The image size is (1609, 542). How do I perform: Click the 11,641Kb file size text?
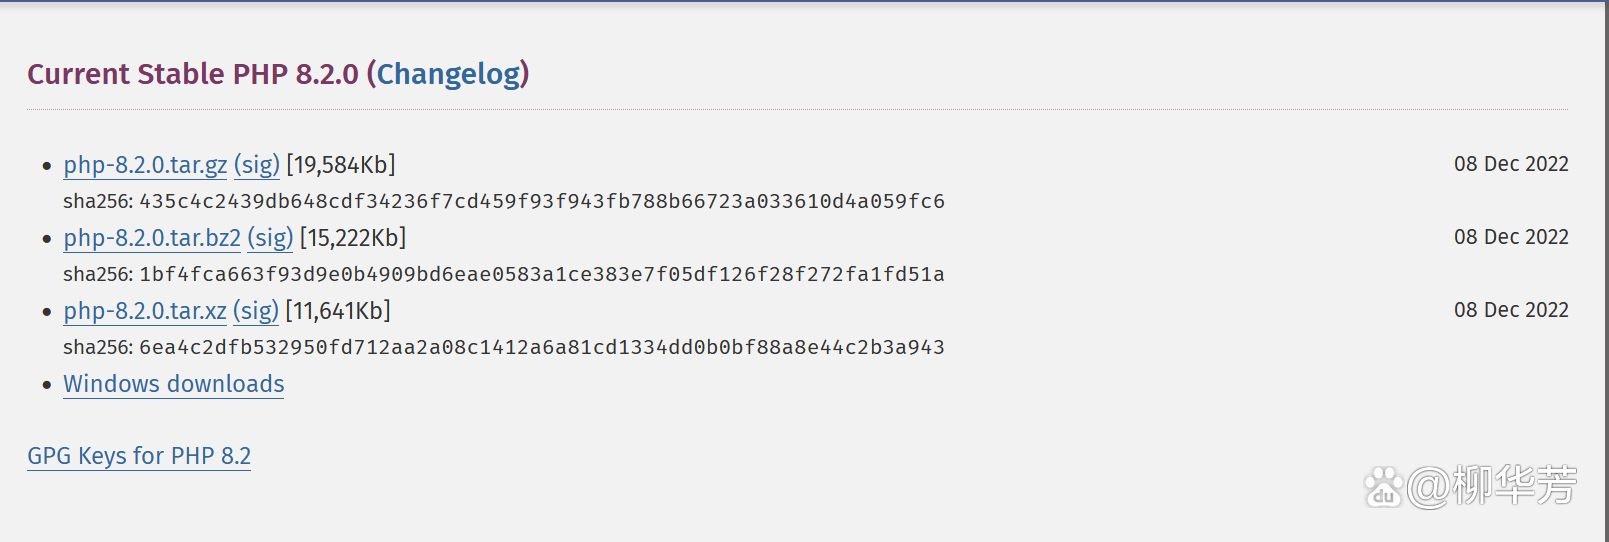338,311
